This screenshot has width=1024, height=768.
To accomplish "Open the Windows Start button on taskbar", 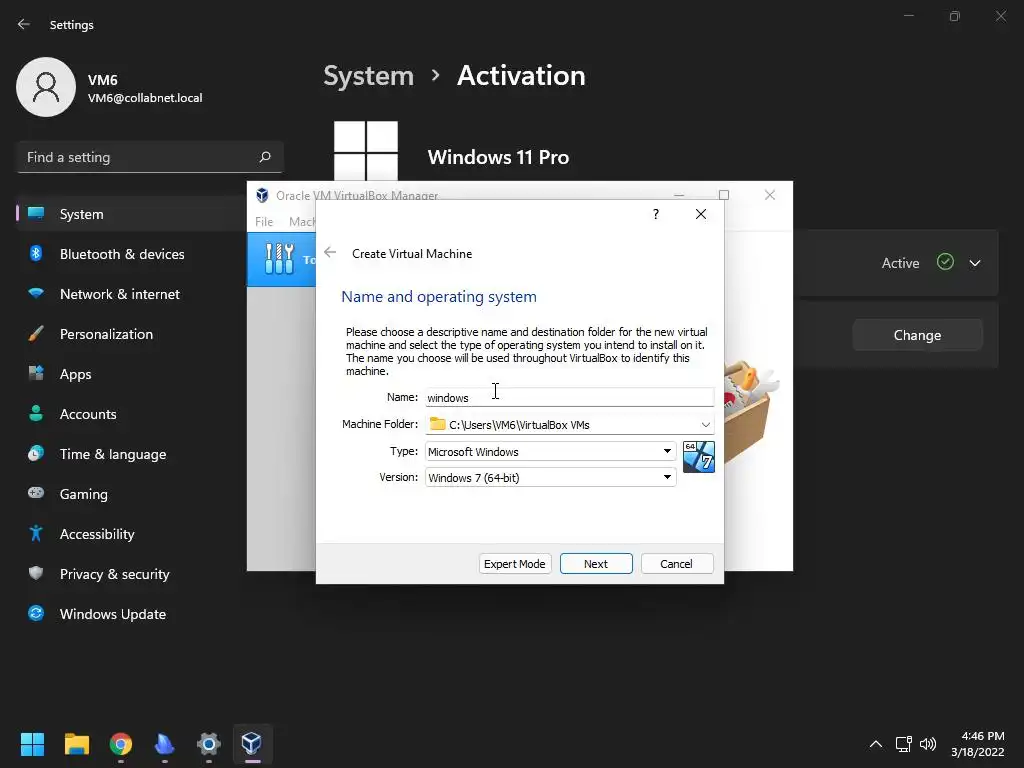I will [32, 744].
